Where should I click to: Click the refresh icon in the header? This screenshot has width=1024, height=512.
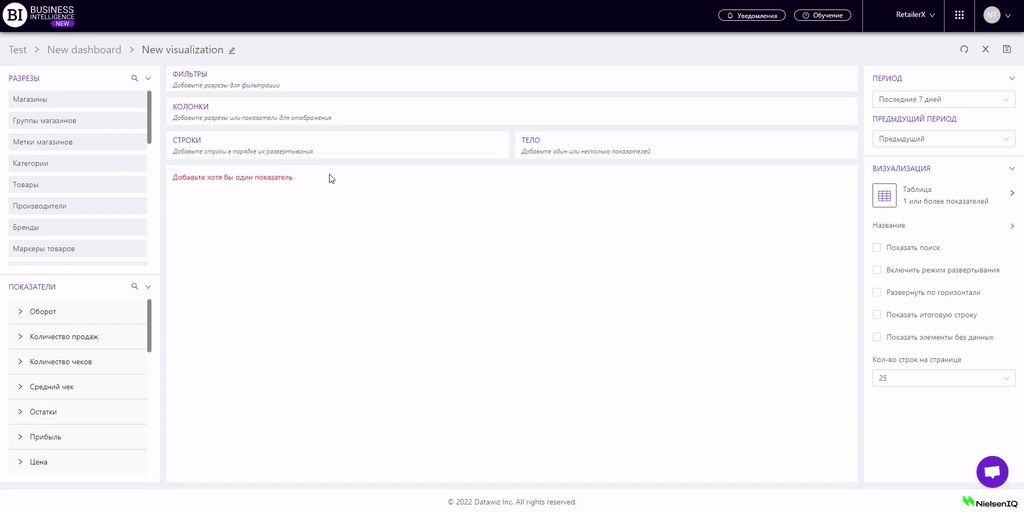coord(964,49)
